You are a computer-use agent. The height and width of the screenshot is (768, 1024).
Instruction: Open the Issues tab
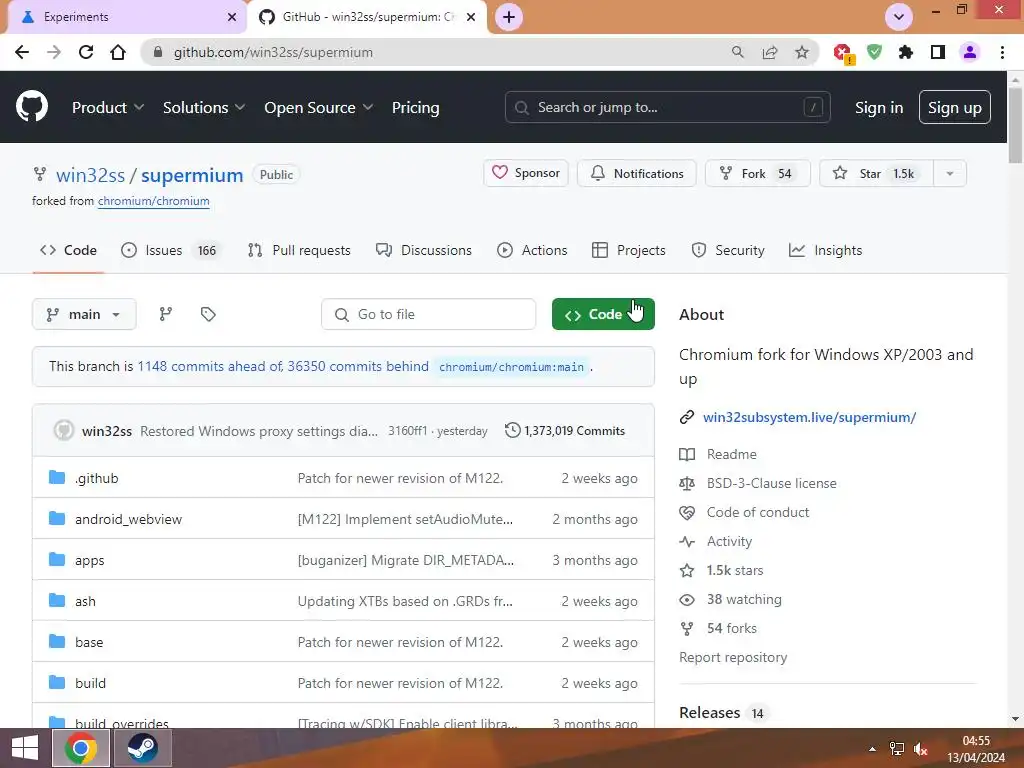(172, 250)
